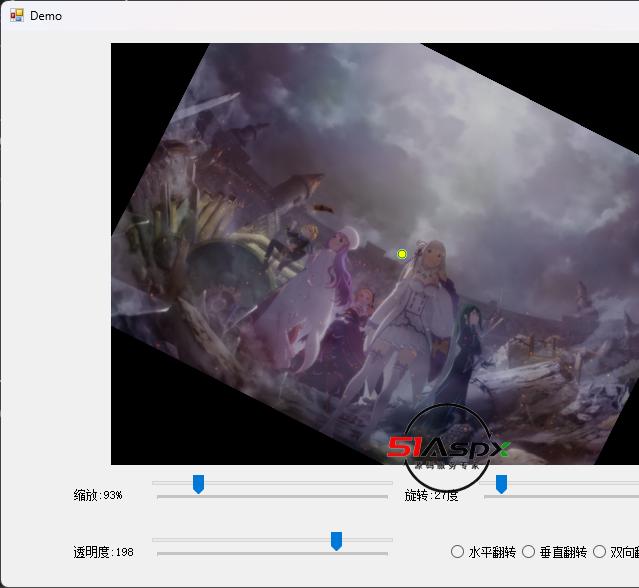The height and width of the screenshot is (588, 639).
Task: Click the 旋转 degrees label
Action: tap(431, 496)
